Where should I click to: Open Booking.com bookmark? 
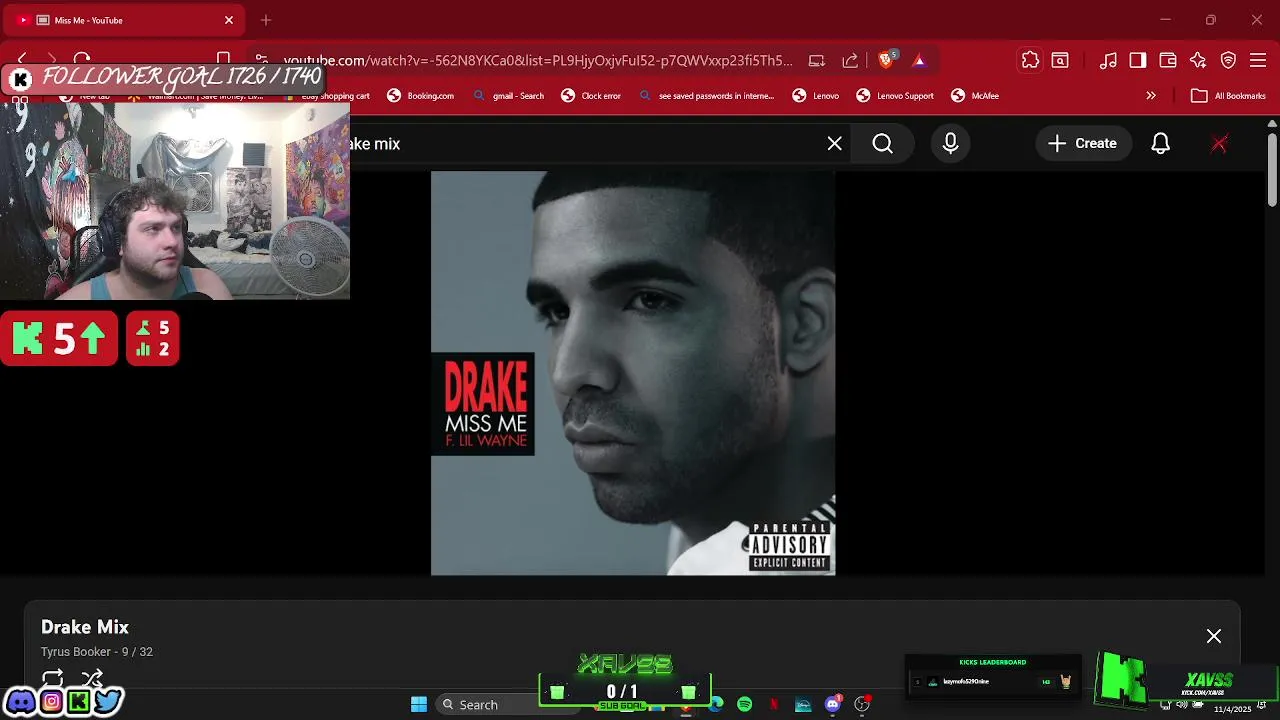click(x=421, y=96)
